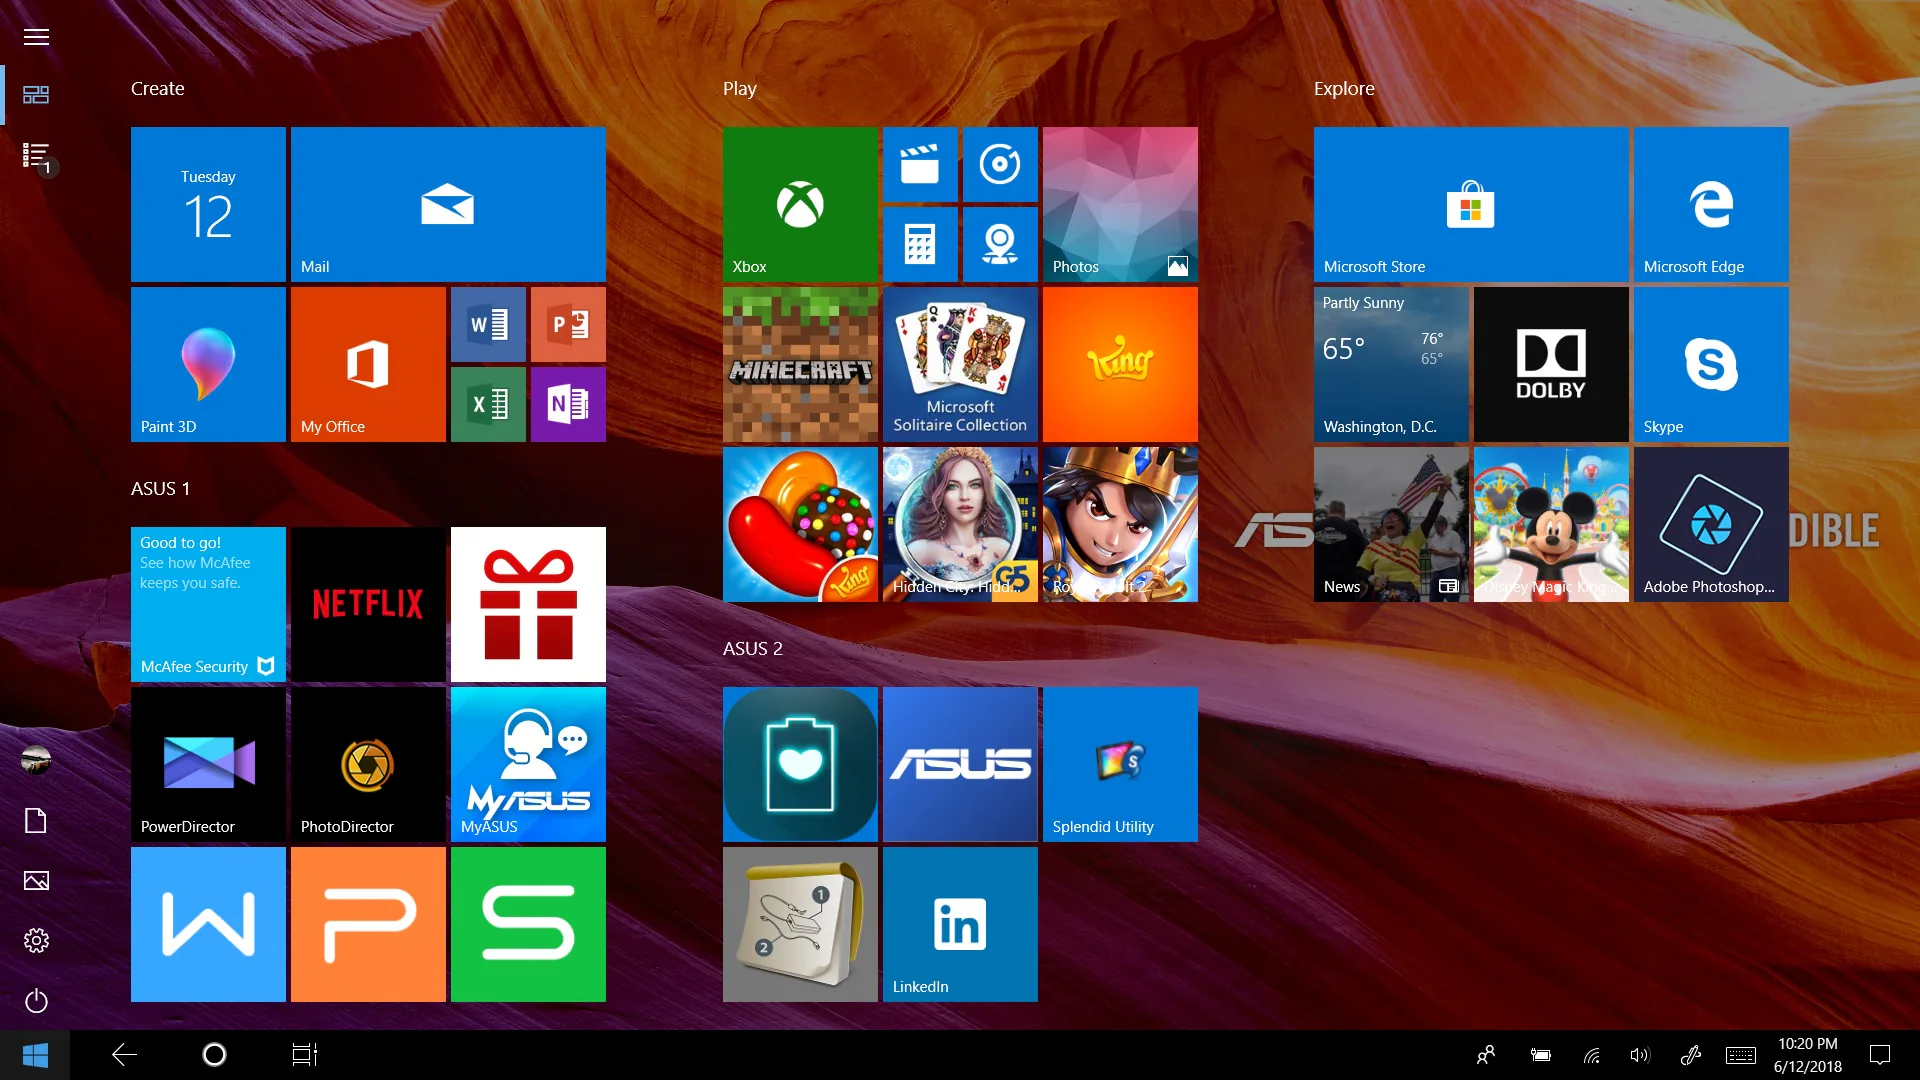Open the notepad steps sketch tile
This screenshot has width=1920, height=1080.
(x=800, y=924)
